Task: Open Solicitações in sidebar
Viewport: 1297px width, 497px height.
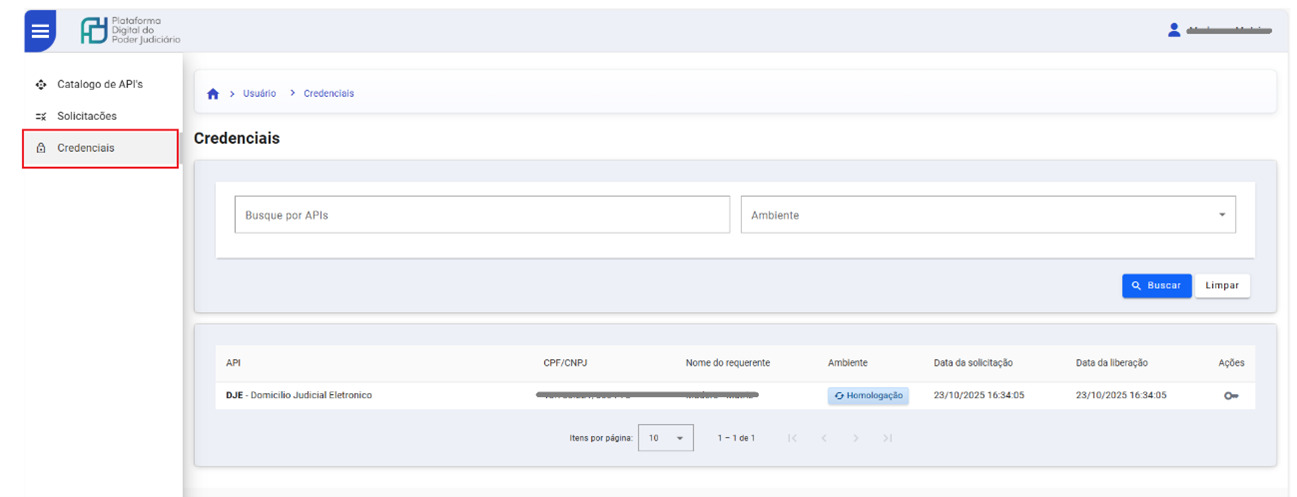Action: 86,116
